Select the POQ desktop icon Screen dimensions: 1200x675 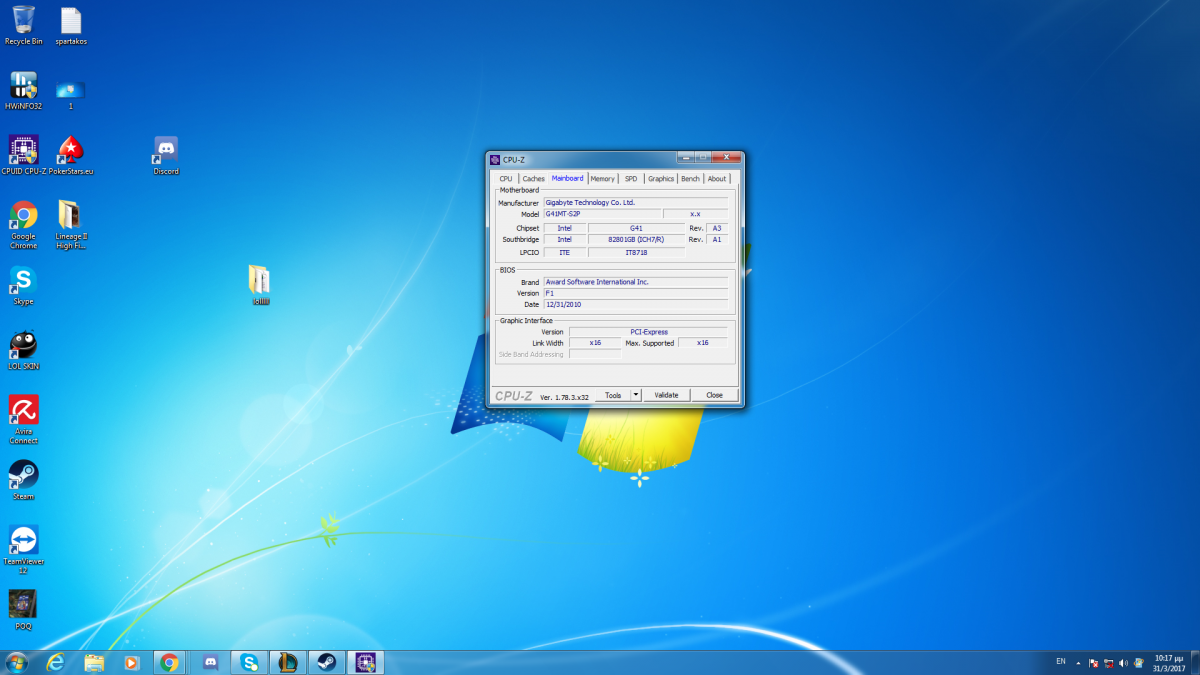click(x=23, y=611)
